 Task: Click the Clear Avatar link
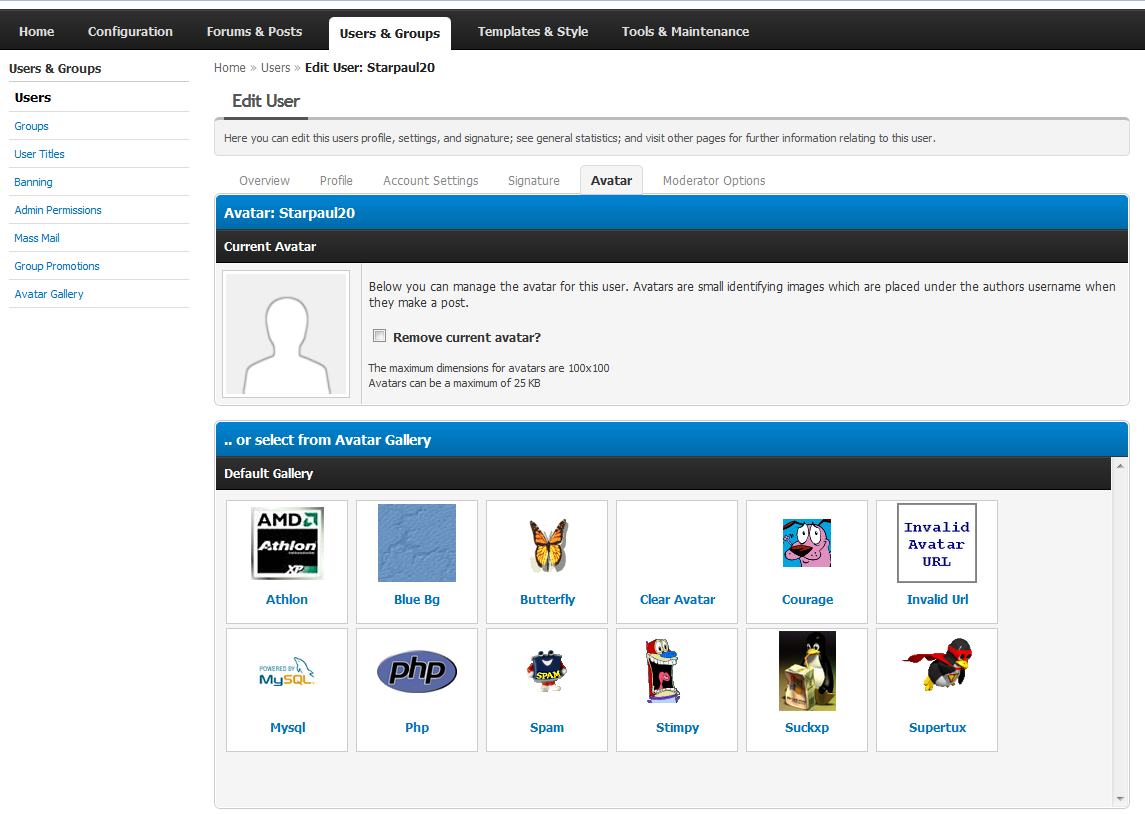click(678, 599)
